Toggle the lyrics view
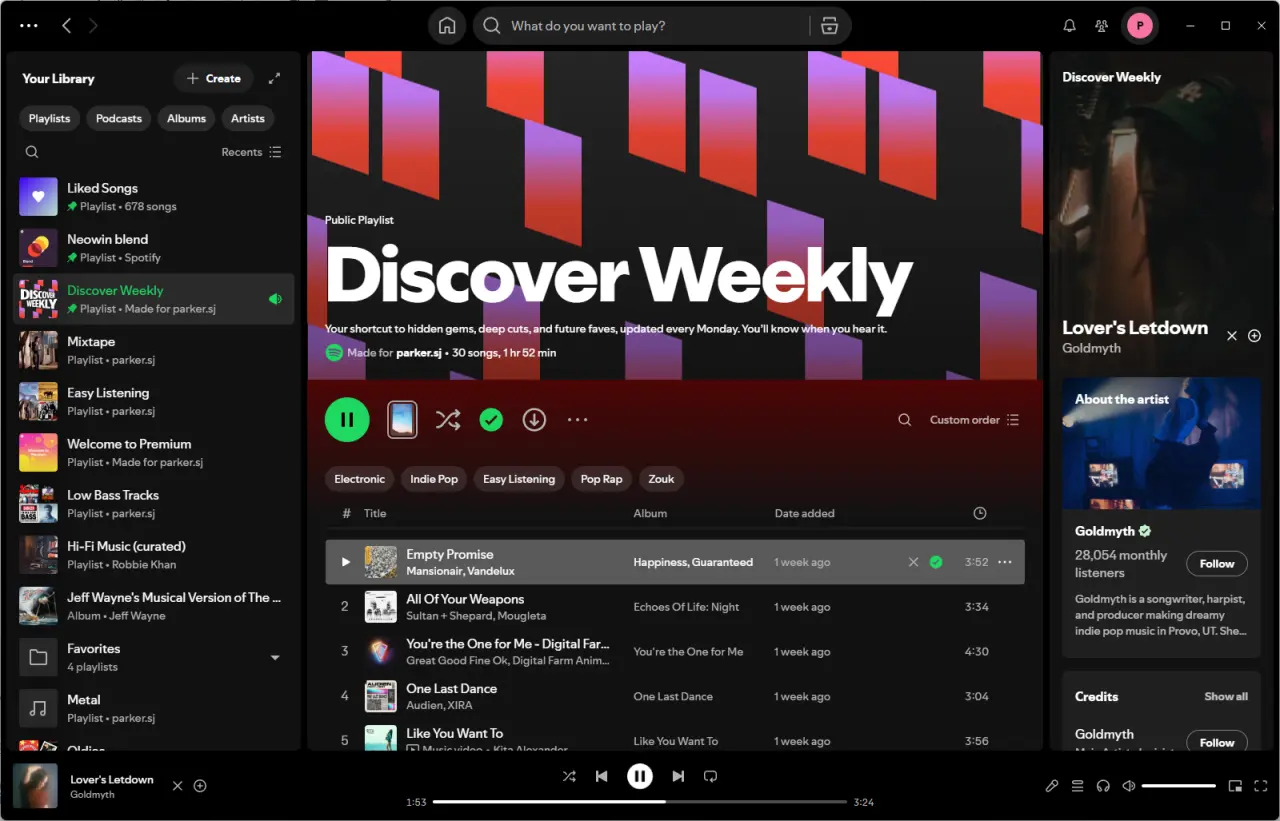The height and width of the screenshot is (821, 1280). pyautogui.click(x=1051, y=786)
